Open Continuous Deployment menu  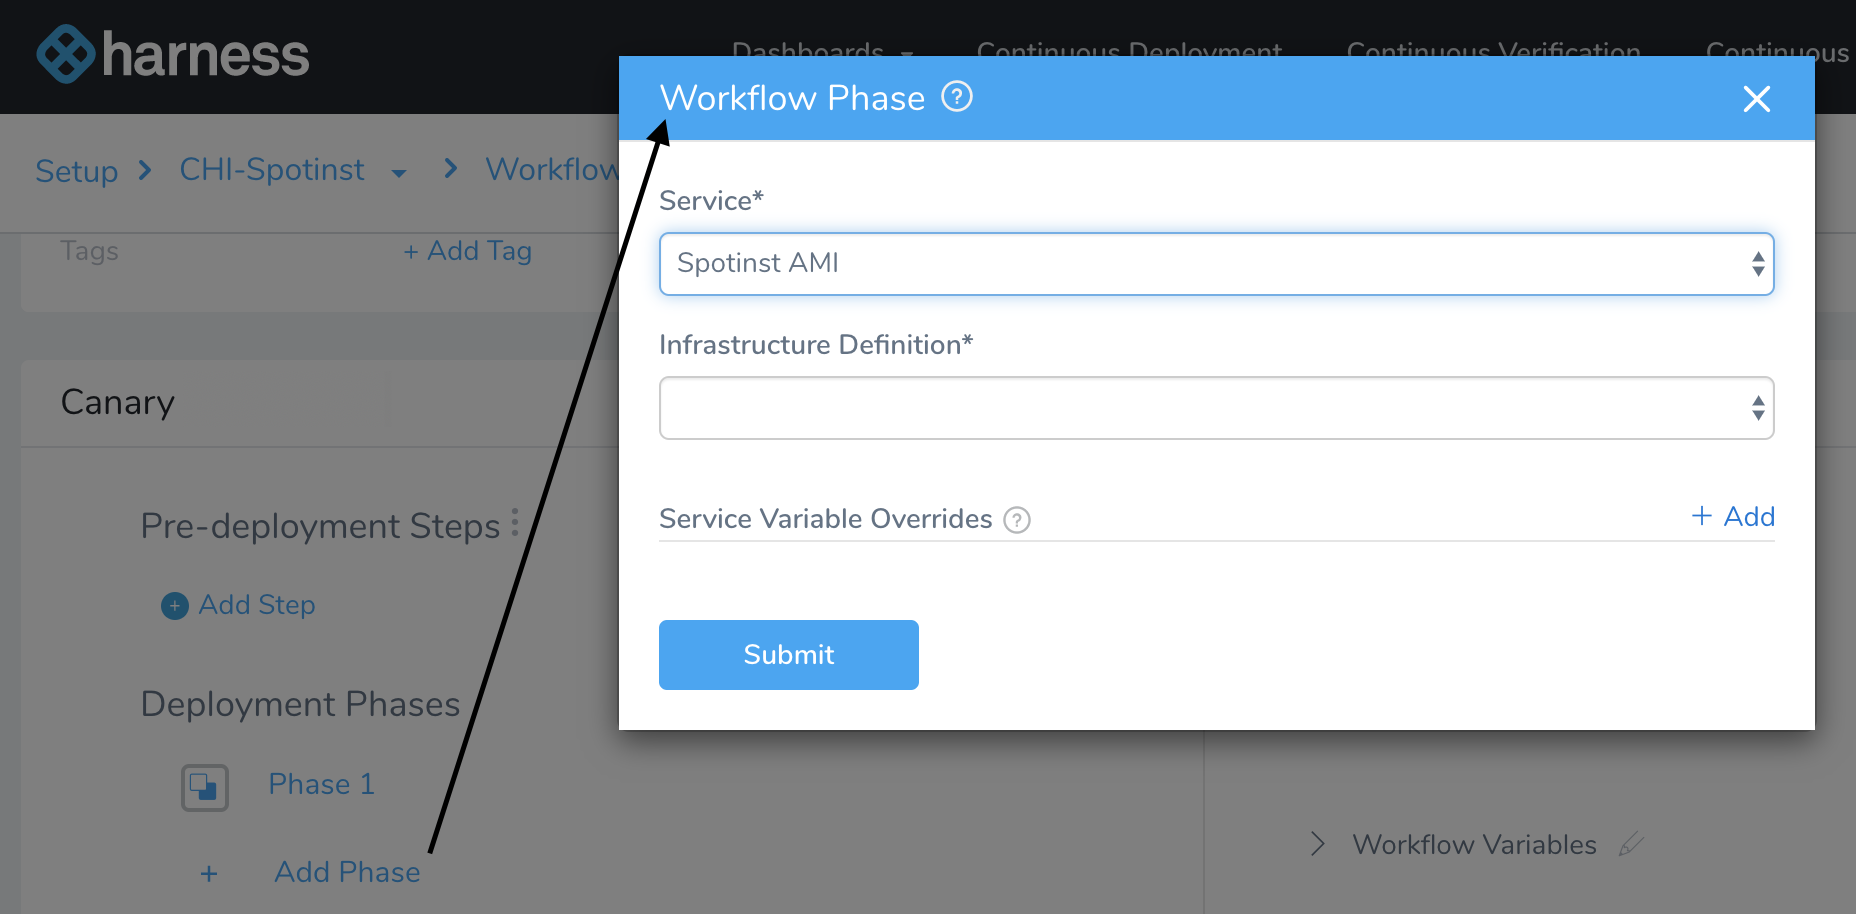[x=1129, y=51]
